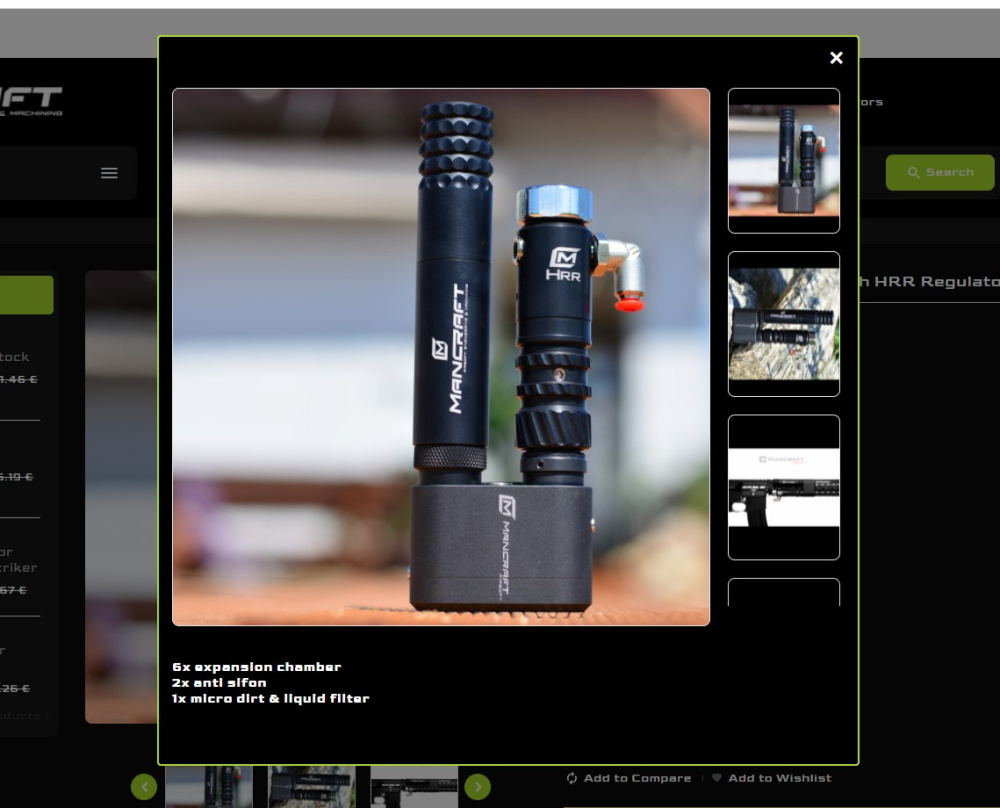
Task: Select the third lightbox thumbnail showing rifle
Action: click(784, 487)
